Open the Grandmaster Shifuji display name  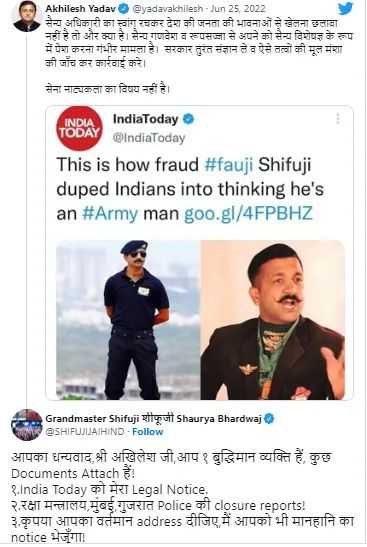click(153, 419)
